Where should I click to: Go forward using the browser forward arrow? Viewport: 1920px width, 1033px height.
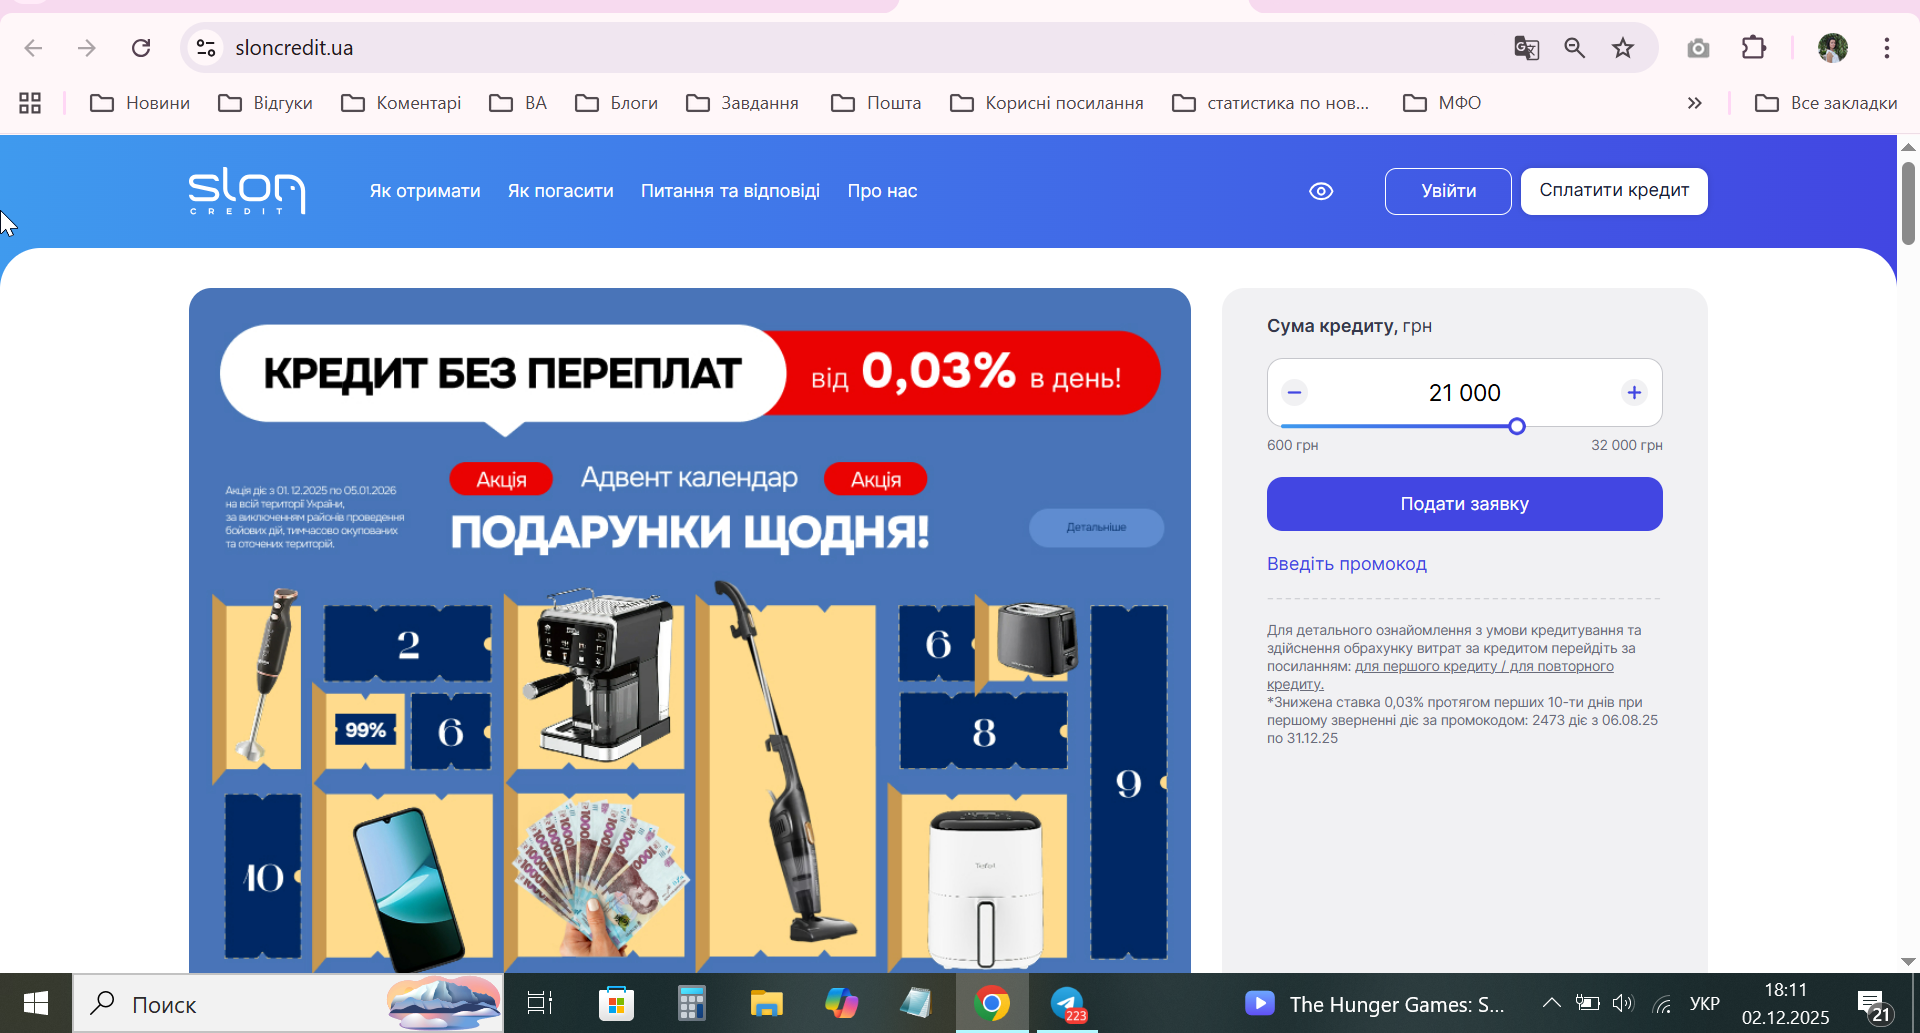point(87,48)
